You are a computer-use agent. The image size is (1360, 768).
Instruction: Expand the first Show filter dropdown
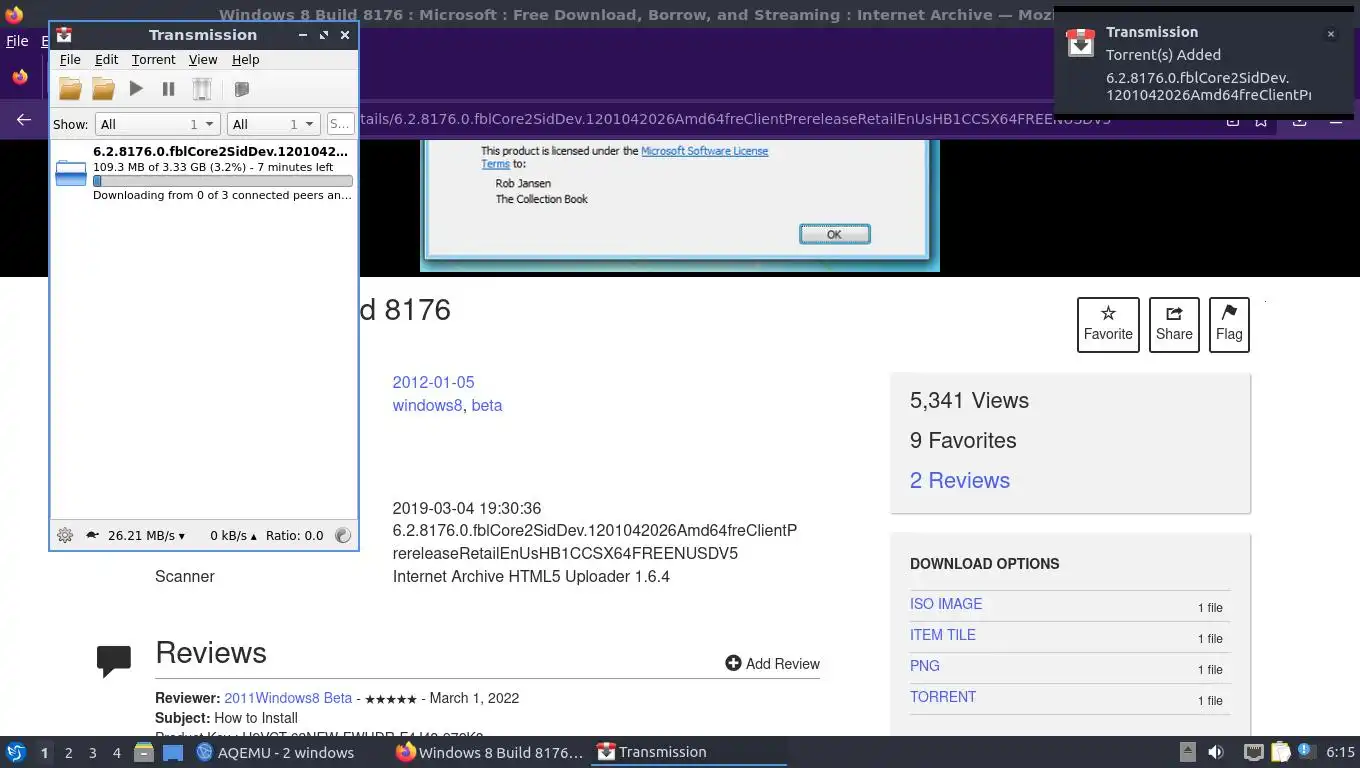click(157, 124)
